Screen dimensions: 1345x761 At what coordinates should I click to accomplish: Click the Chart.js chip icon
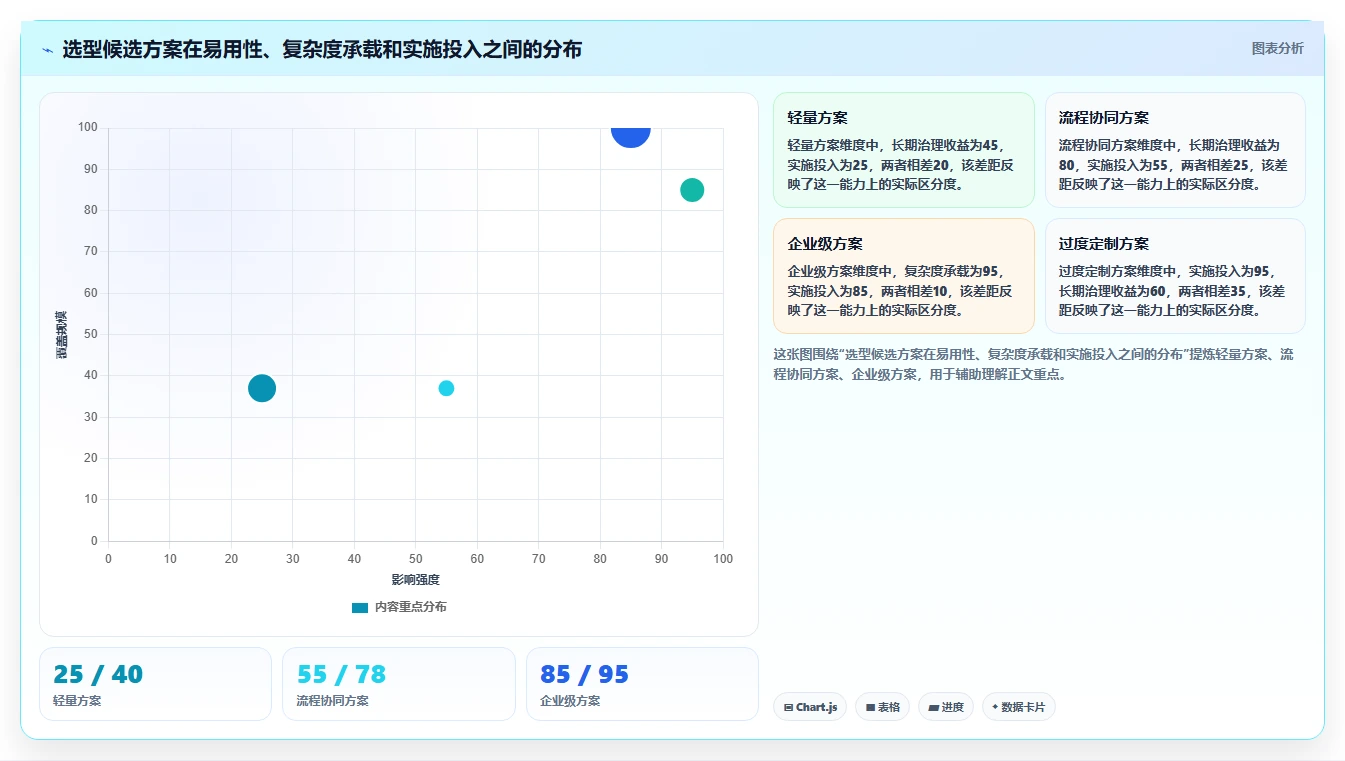(788, 707)
